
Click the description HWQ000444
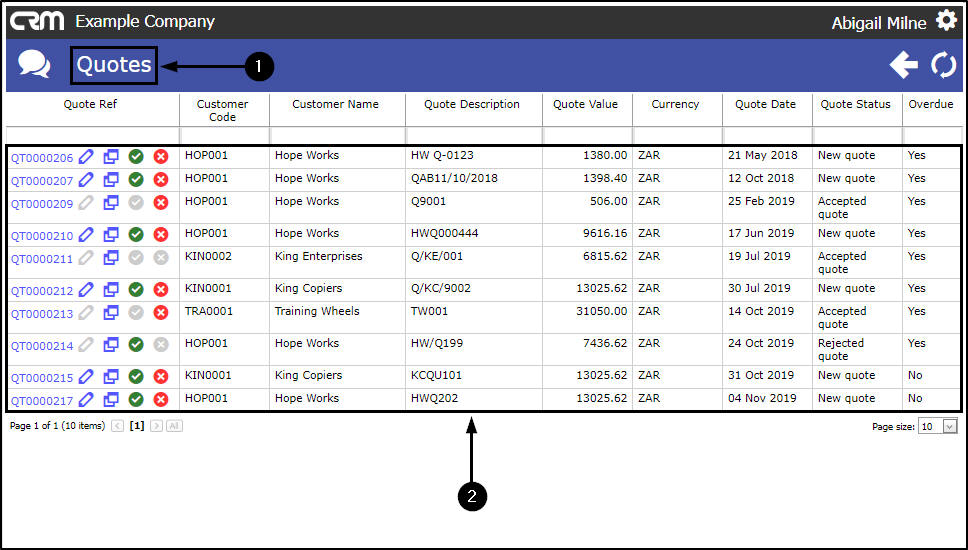click(x=444, y=233)
